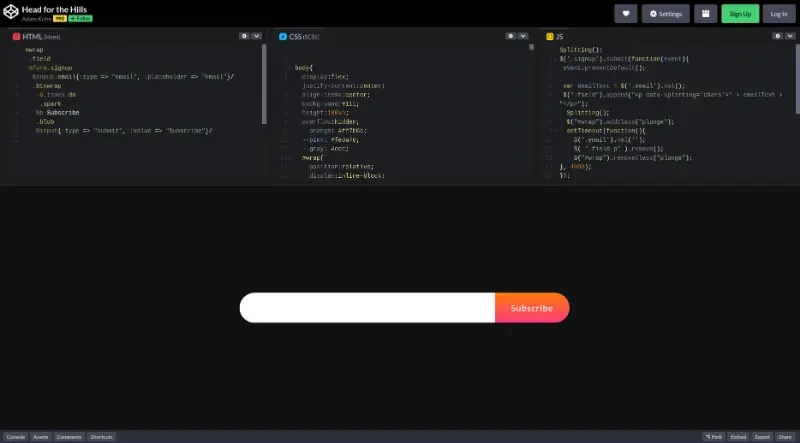The height and width of the screenshot is (443, 800).
Task: Open HTML editor settings gear
Action: click(244, 36)
